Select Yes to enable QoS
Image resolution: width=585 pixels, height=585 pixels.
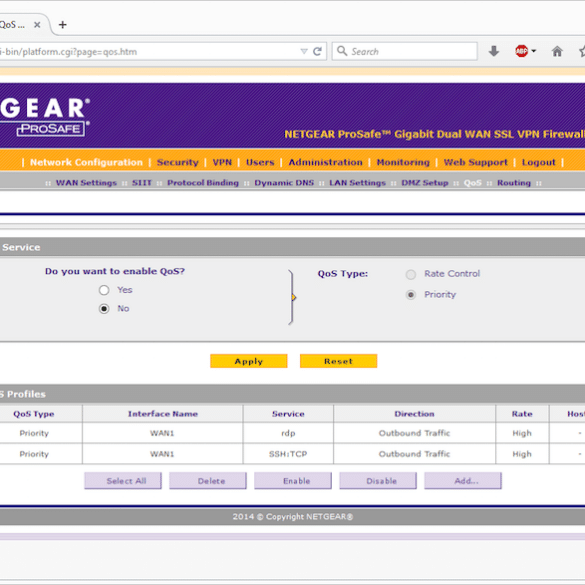coord(104,290)
